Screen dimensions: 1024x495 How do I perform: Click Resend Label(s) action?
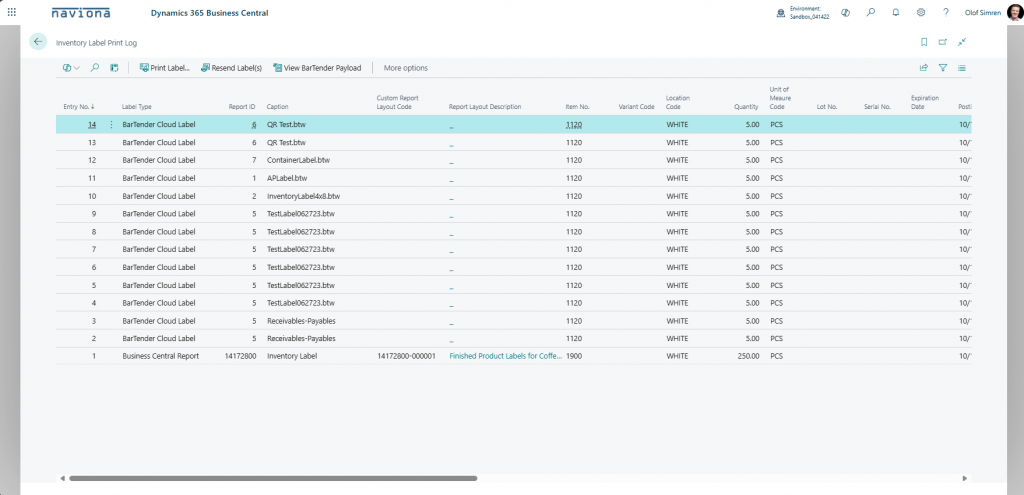click(231, 68)
